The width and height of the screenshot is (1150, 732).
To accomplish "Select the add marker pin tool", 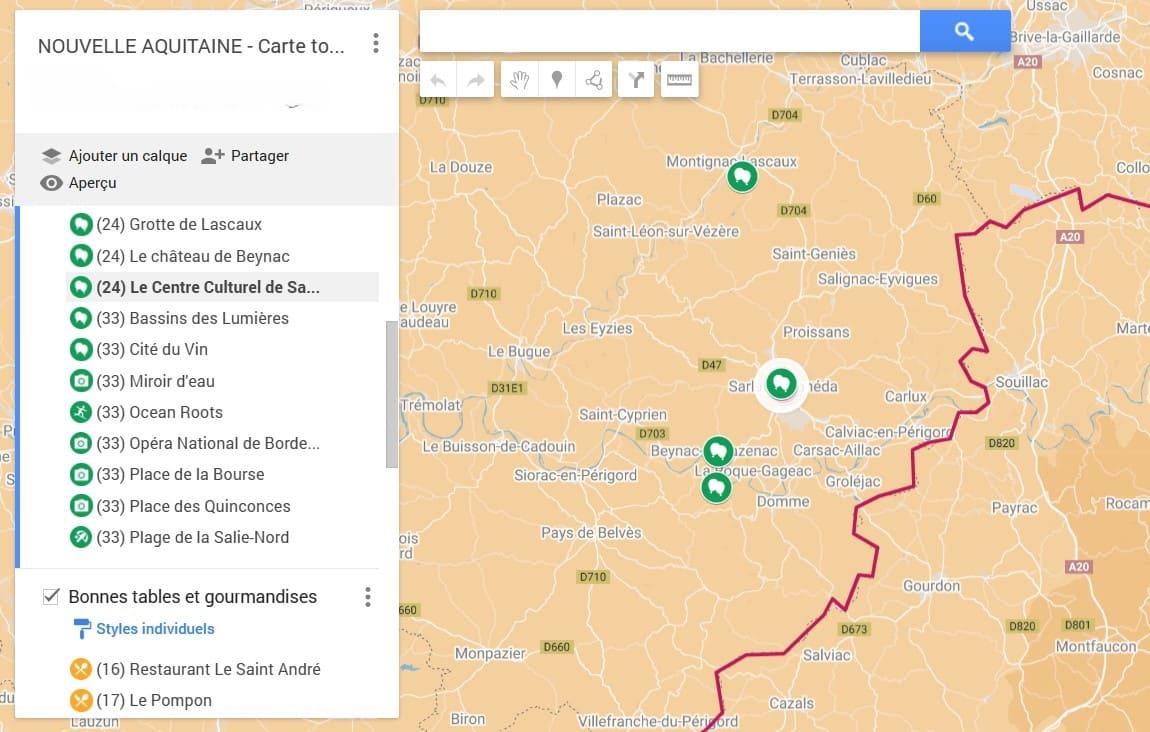I will tap(557, 79).
